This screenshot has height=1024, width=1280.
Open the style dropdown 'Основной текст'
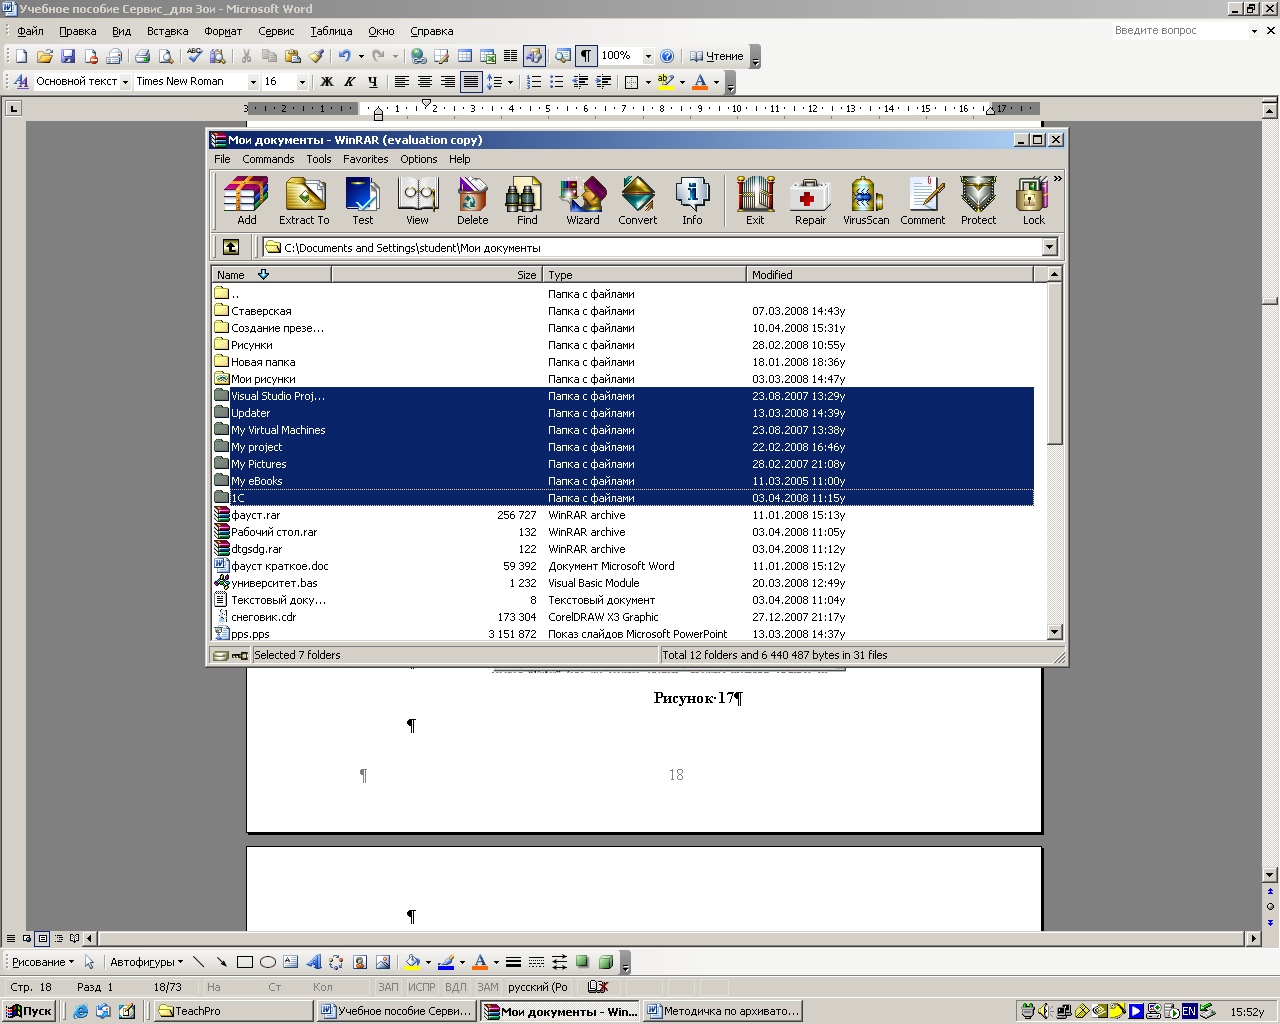[x=125, y=82]
